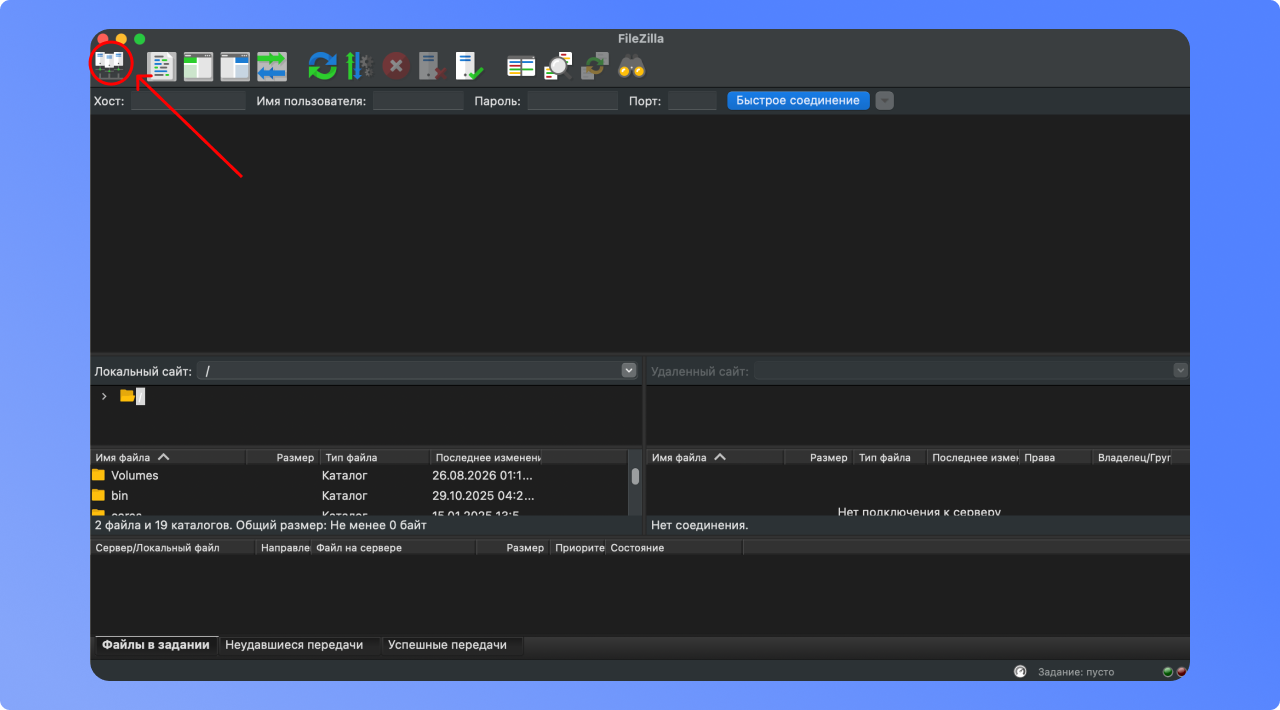Click the root folder icon in local tree
Viewport: 1280px width, 710px height.
pos(127,396)
